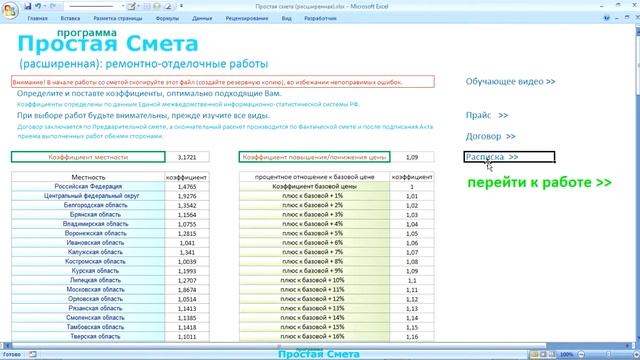640x360 pixels.
Task: Switch to Page Layout view in status bar
Action: [543, 354]
